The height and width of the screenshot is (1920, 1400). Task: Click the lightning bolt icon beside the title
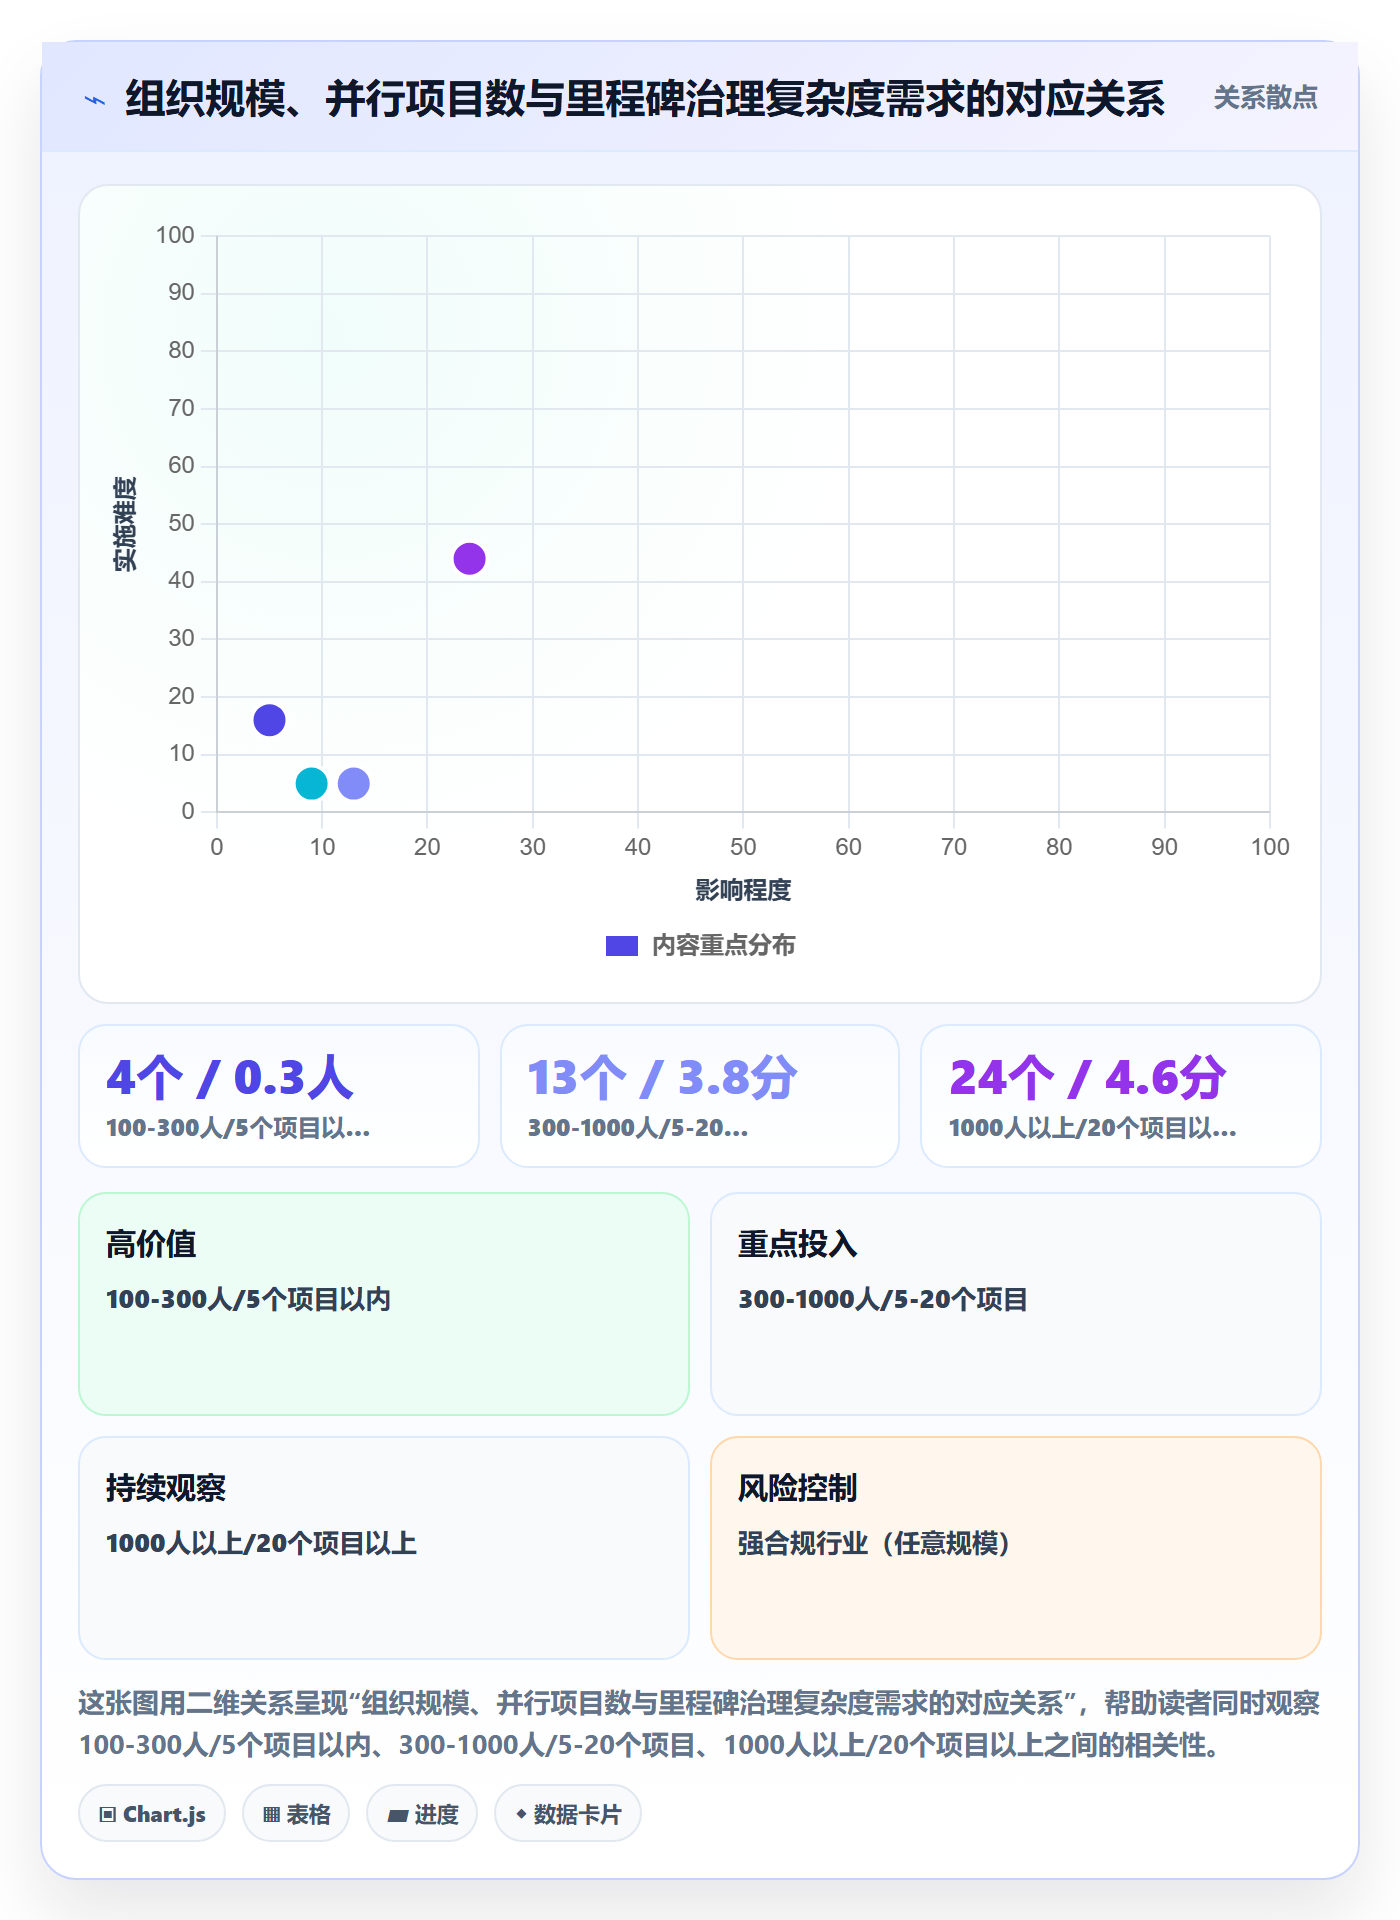[95, 100]
